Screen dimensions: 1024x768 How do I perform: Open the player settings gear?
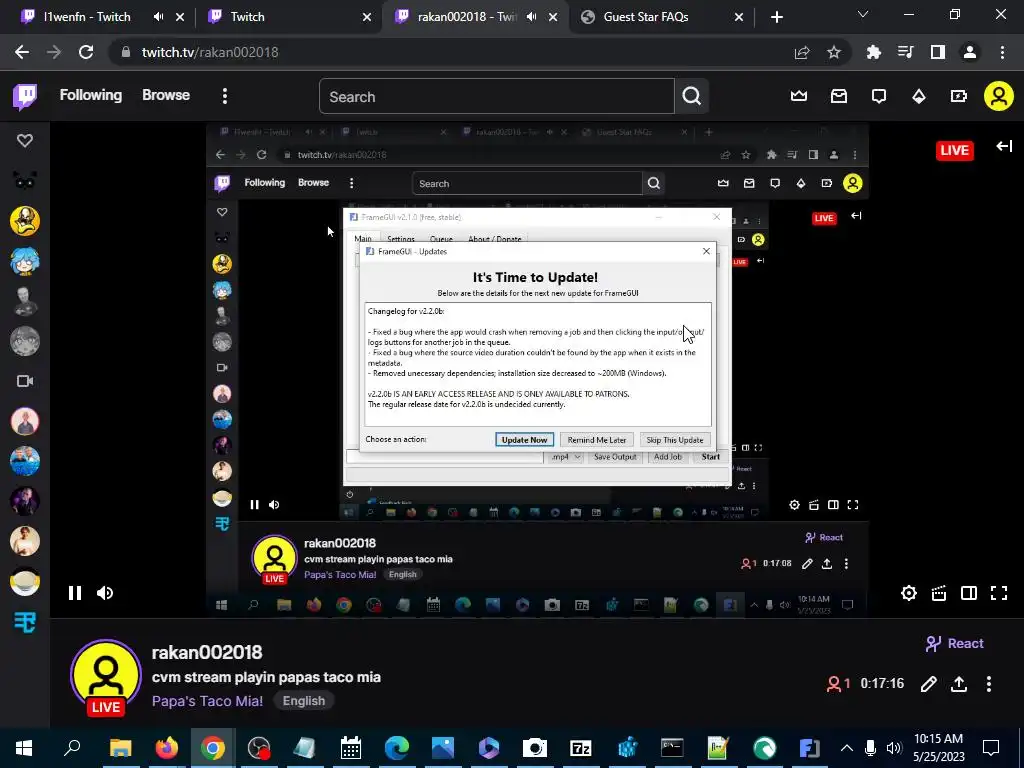pyautogui.click(x=908, y=593)
